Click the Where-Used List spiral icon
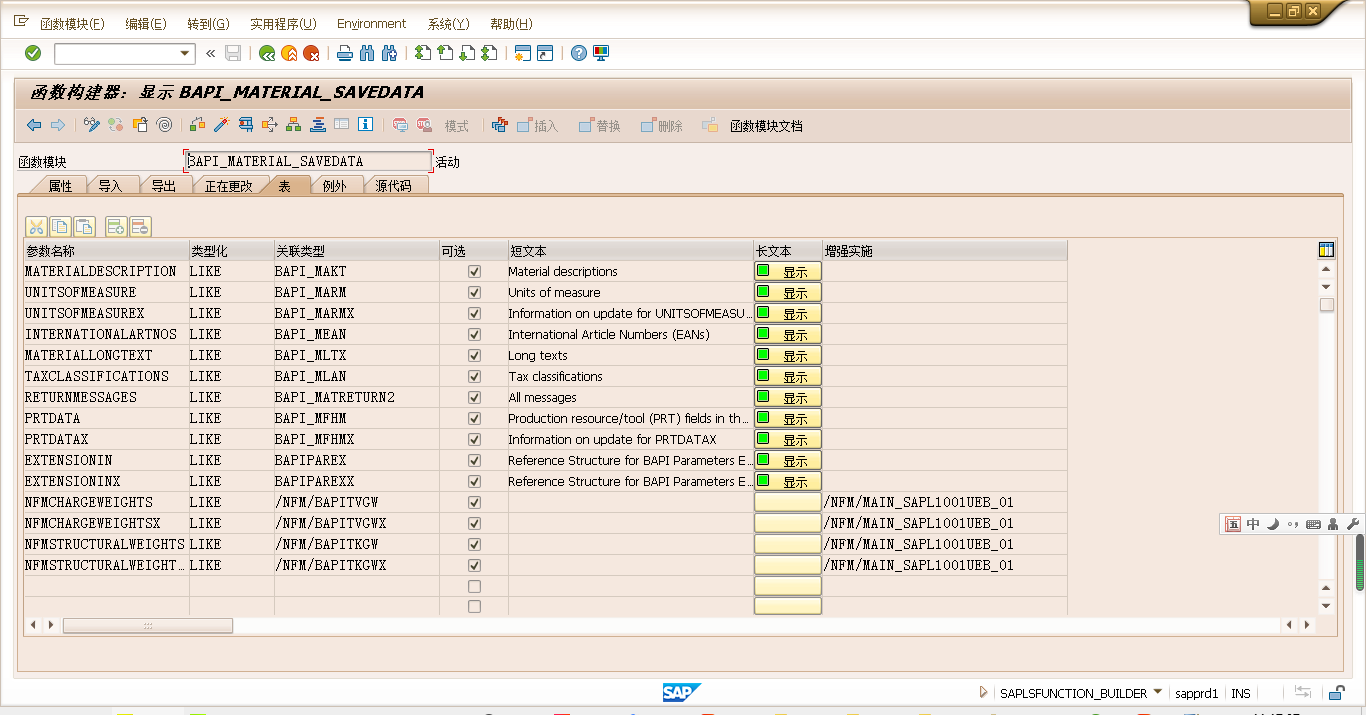The width and height of the screenshot is (1366, 715). [x=165, y=124]
